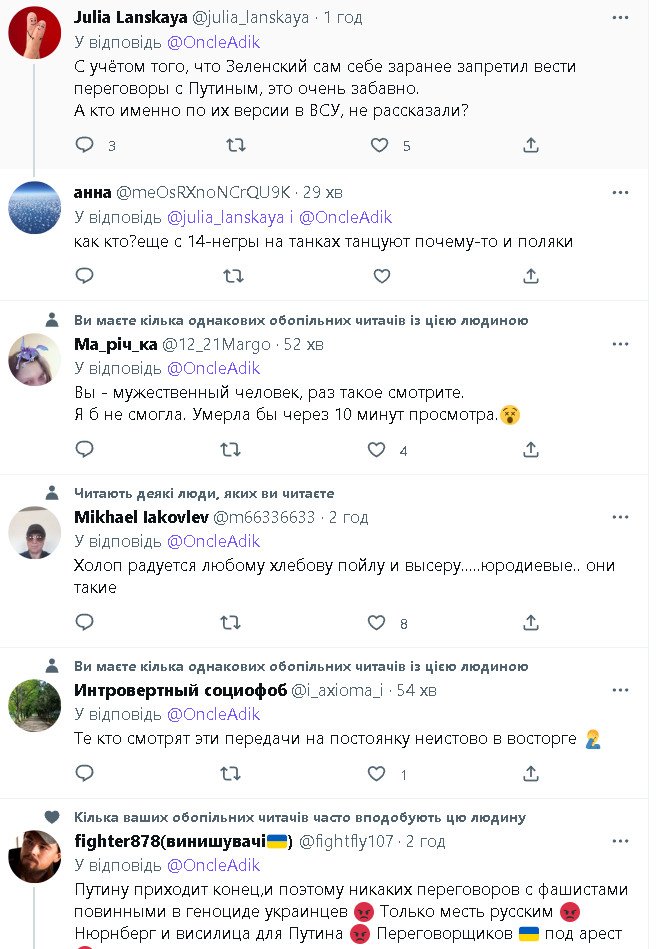Reply to анна's tweet

(85, 275)
